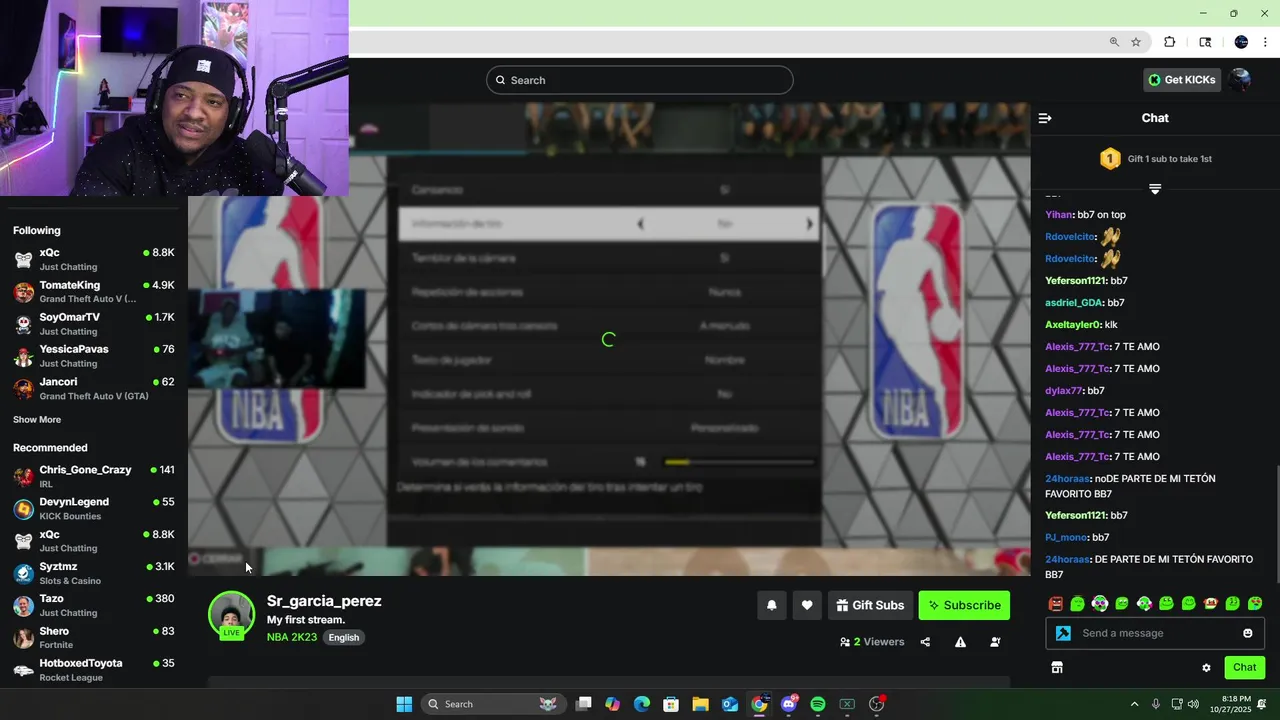Collapse the chat panel using the arrow icon
This screenshot has width=1280, height=720.
1045,118
